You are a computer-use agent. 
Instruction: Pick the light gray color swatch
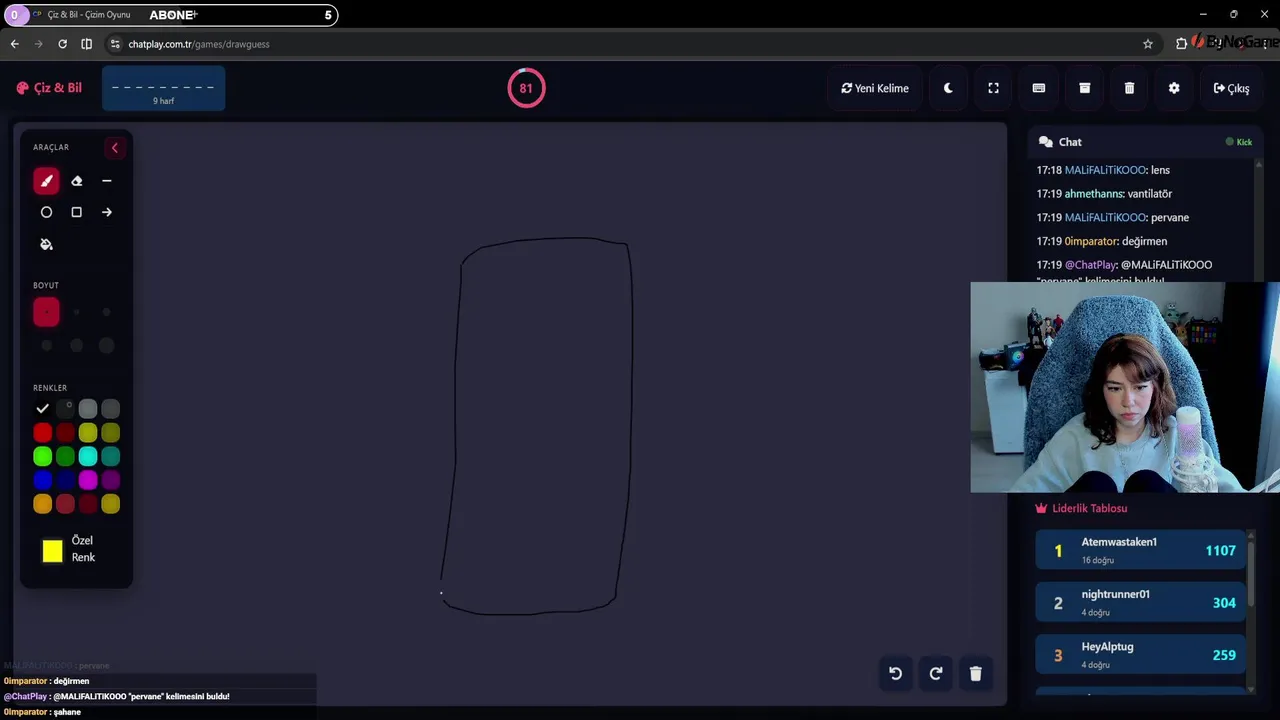coord(88,408)
